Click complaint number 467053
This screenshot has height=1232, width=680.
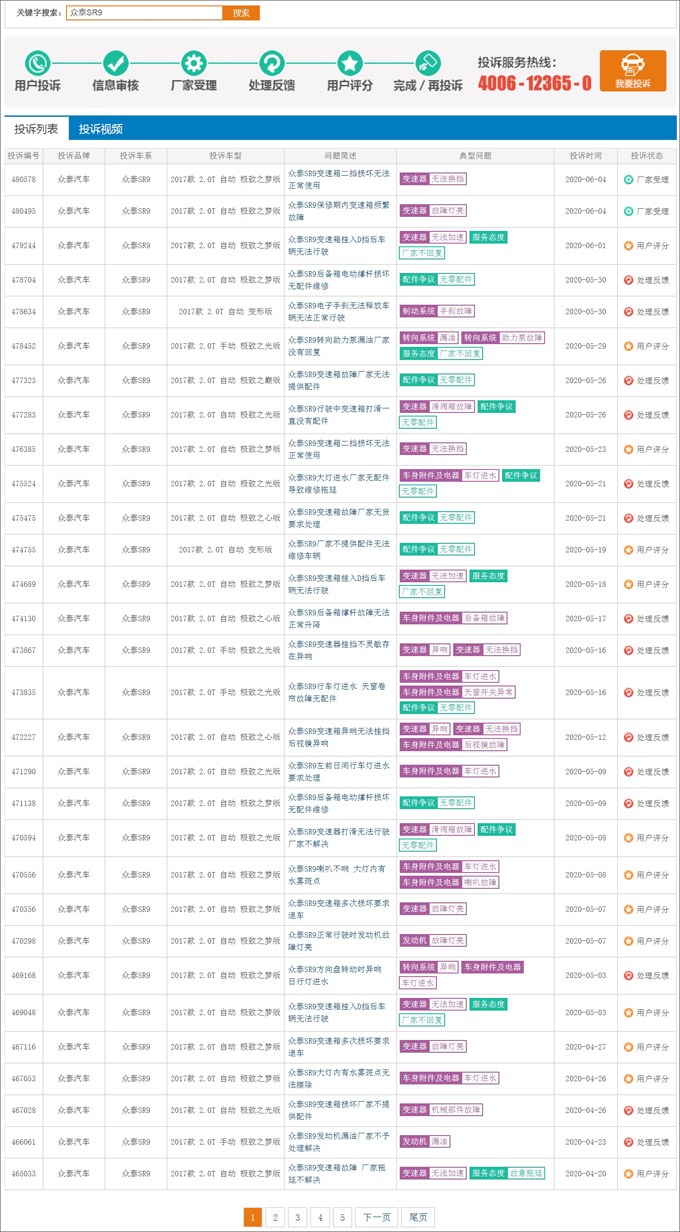23,1078
